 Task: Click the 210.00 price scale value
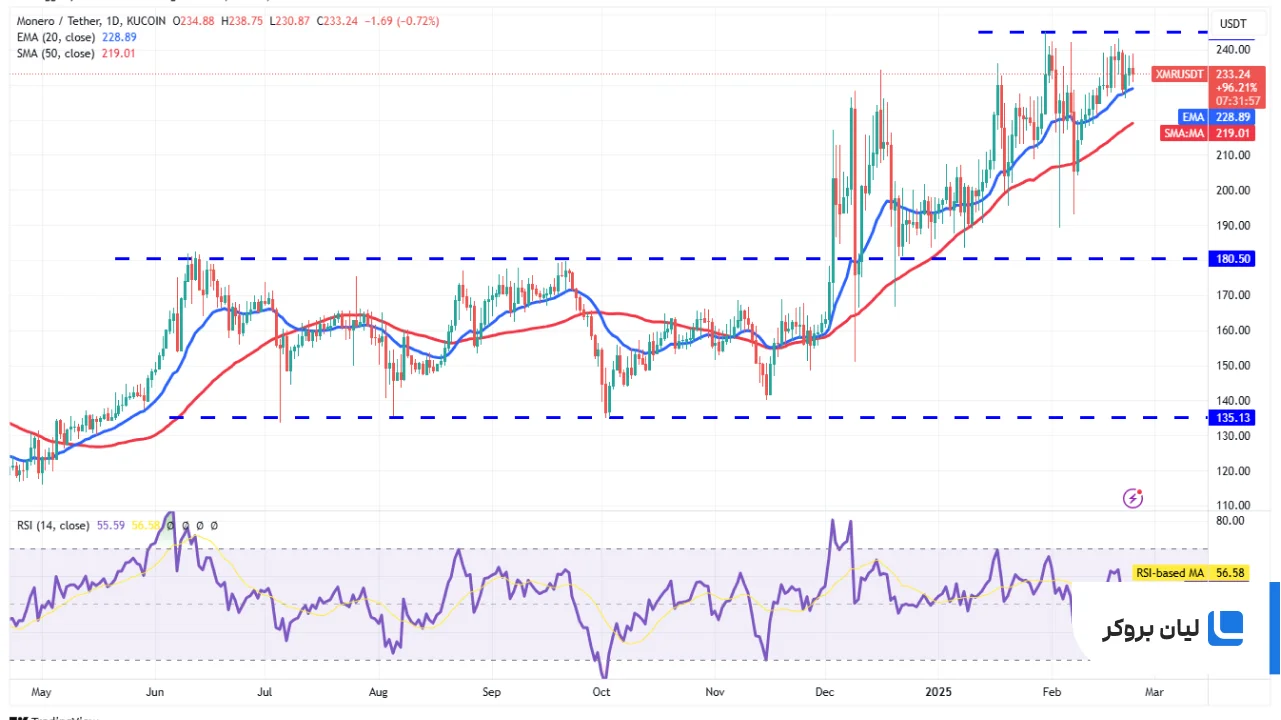pyautogui.click(x=1231, y=156)
